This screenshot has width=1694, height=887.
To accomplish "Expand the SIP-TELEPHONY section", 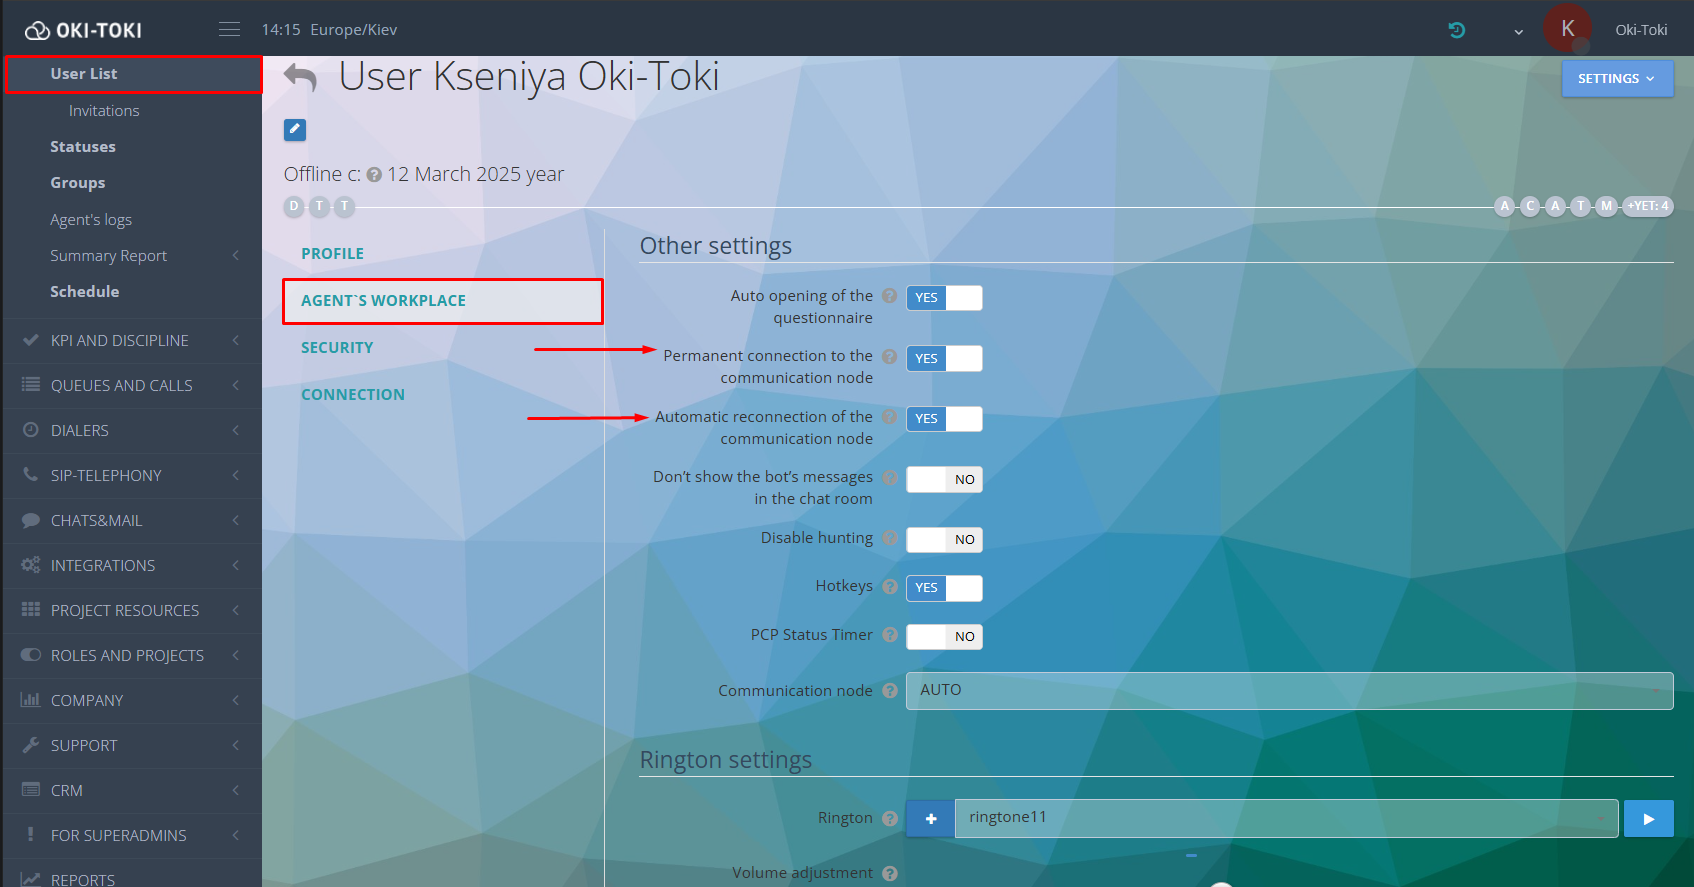I will click(133, 475).
